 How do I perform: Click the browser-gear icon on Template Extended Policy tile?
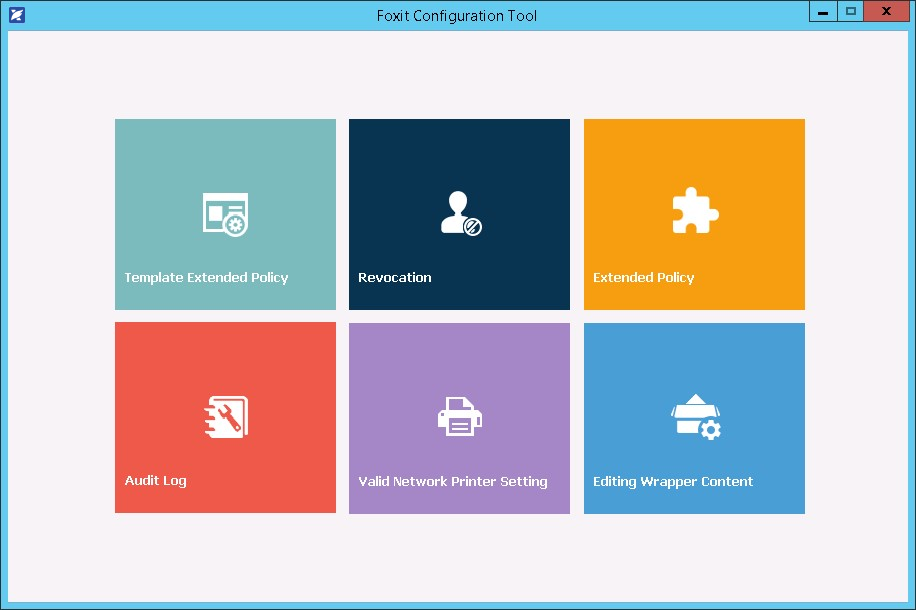225,213
